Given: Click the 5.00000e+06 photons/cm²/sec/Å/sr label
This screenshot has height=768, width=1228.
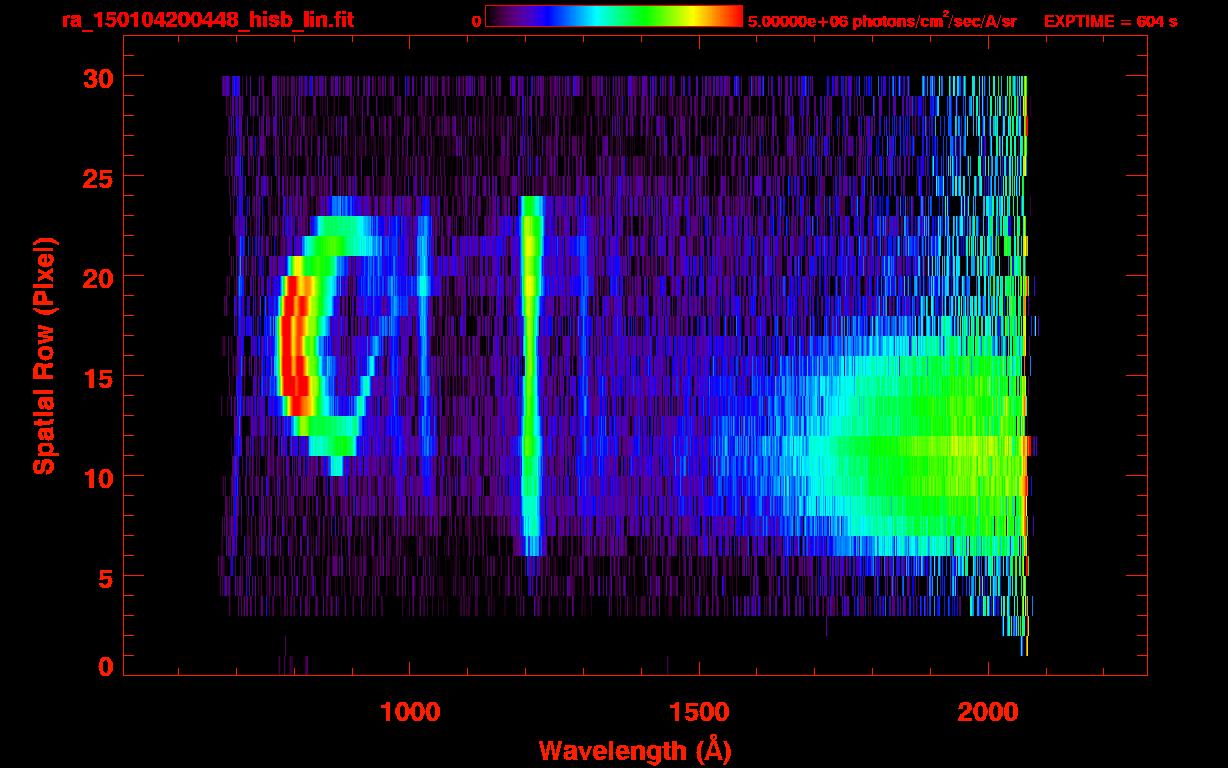Looking at the screenshot, I should [x=881, y=20].
